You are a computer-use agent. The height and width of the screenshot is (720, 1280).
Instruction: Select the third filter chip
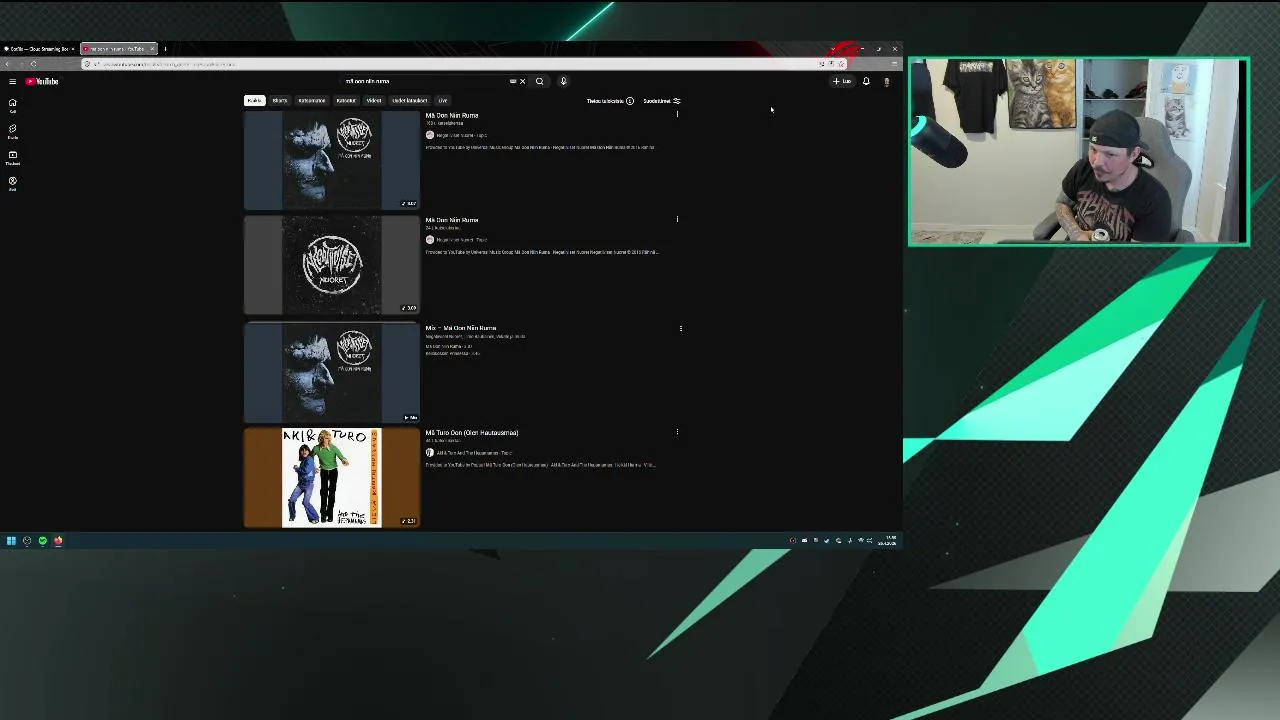point(312,100)
